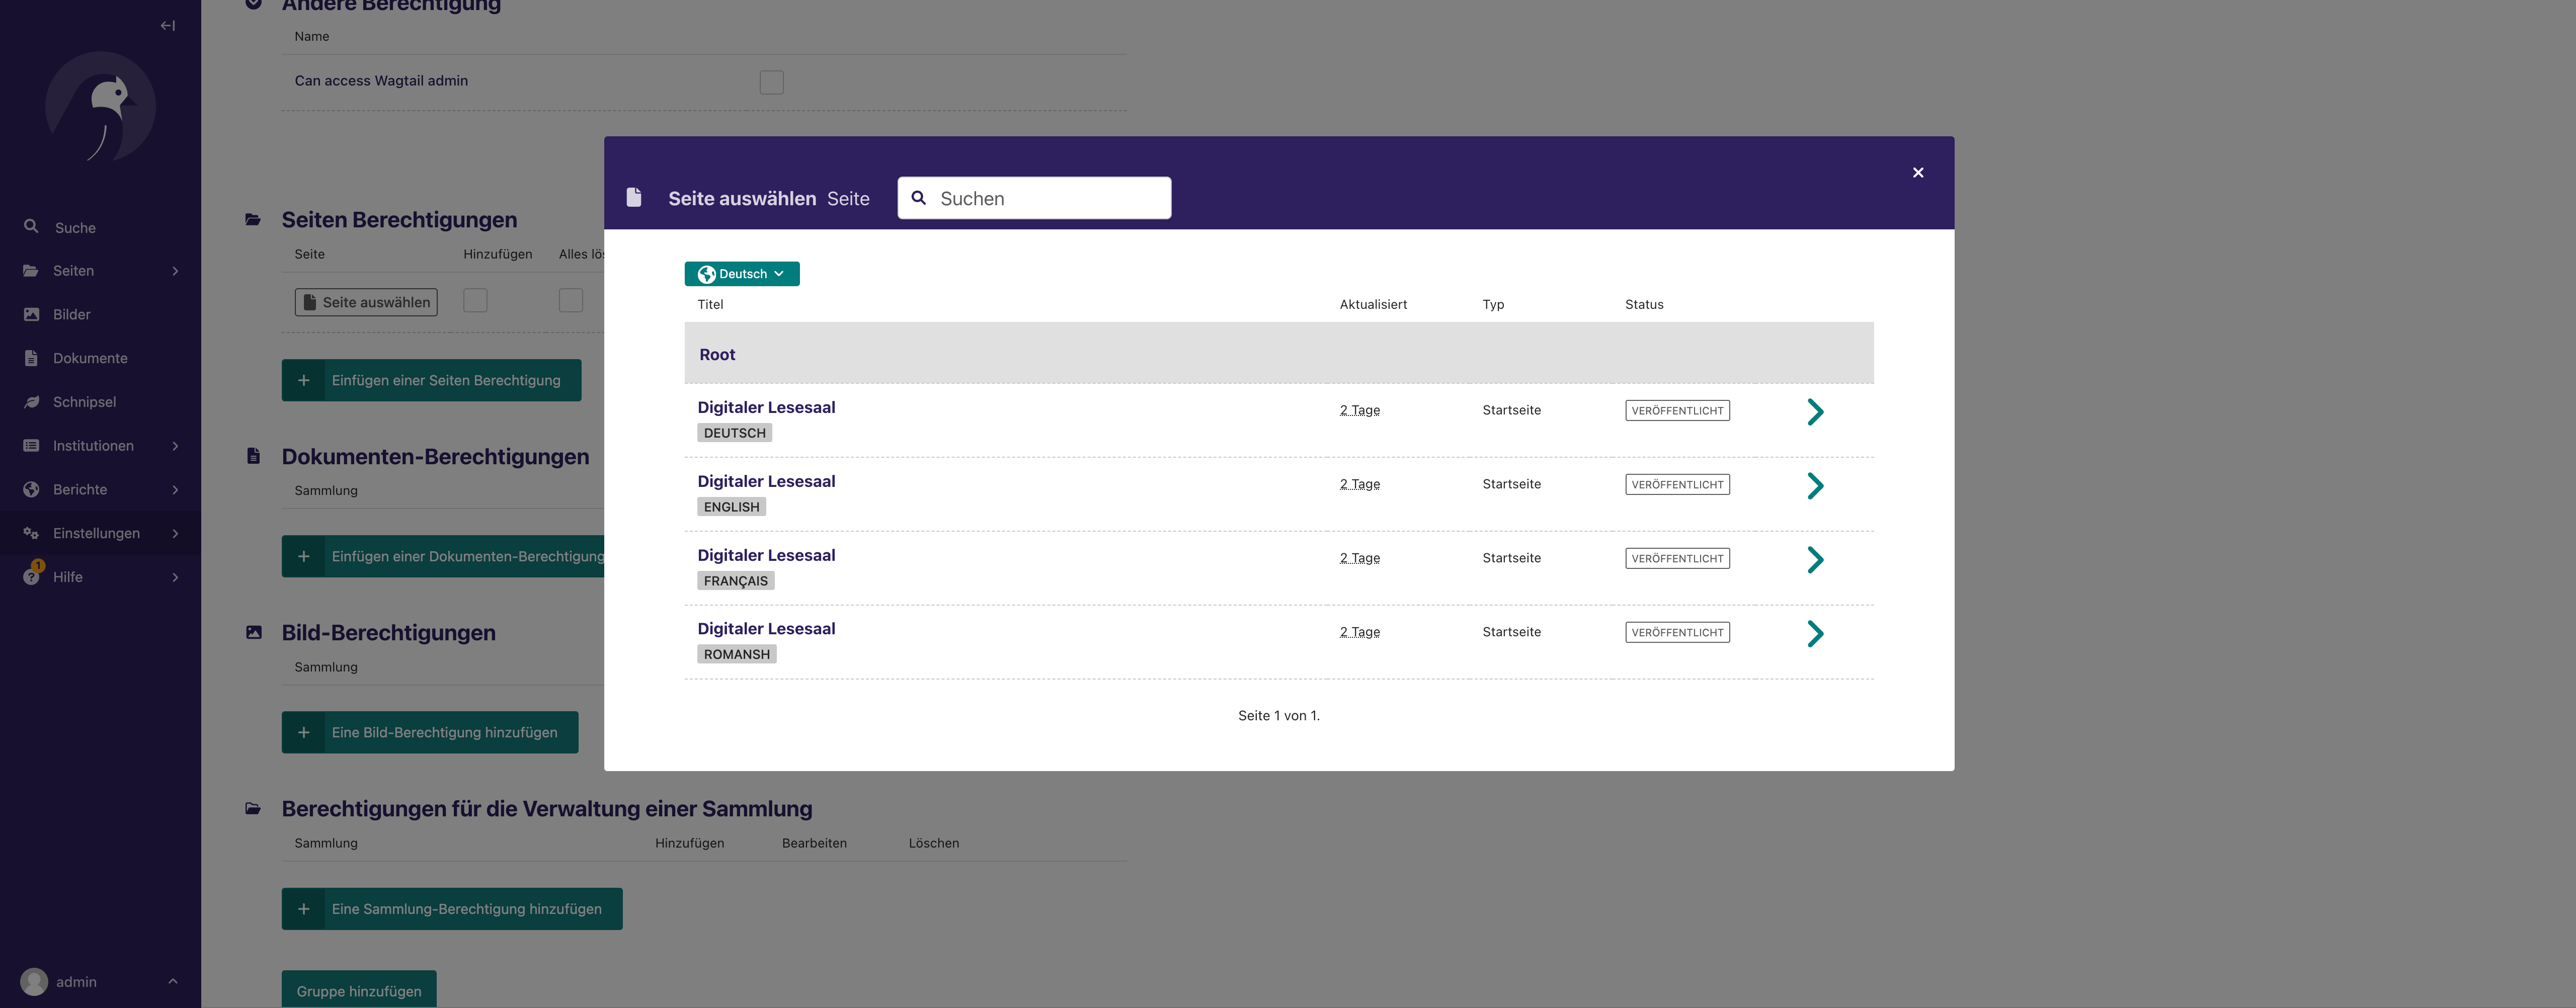The height and width of the screenshot is (1008, 2576).
Task: Expand the admin account menu arrow
Action: tap(172, 982)
